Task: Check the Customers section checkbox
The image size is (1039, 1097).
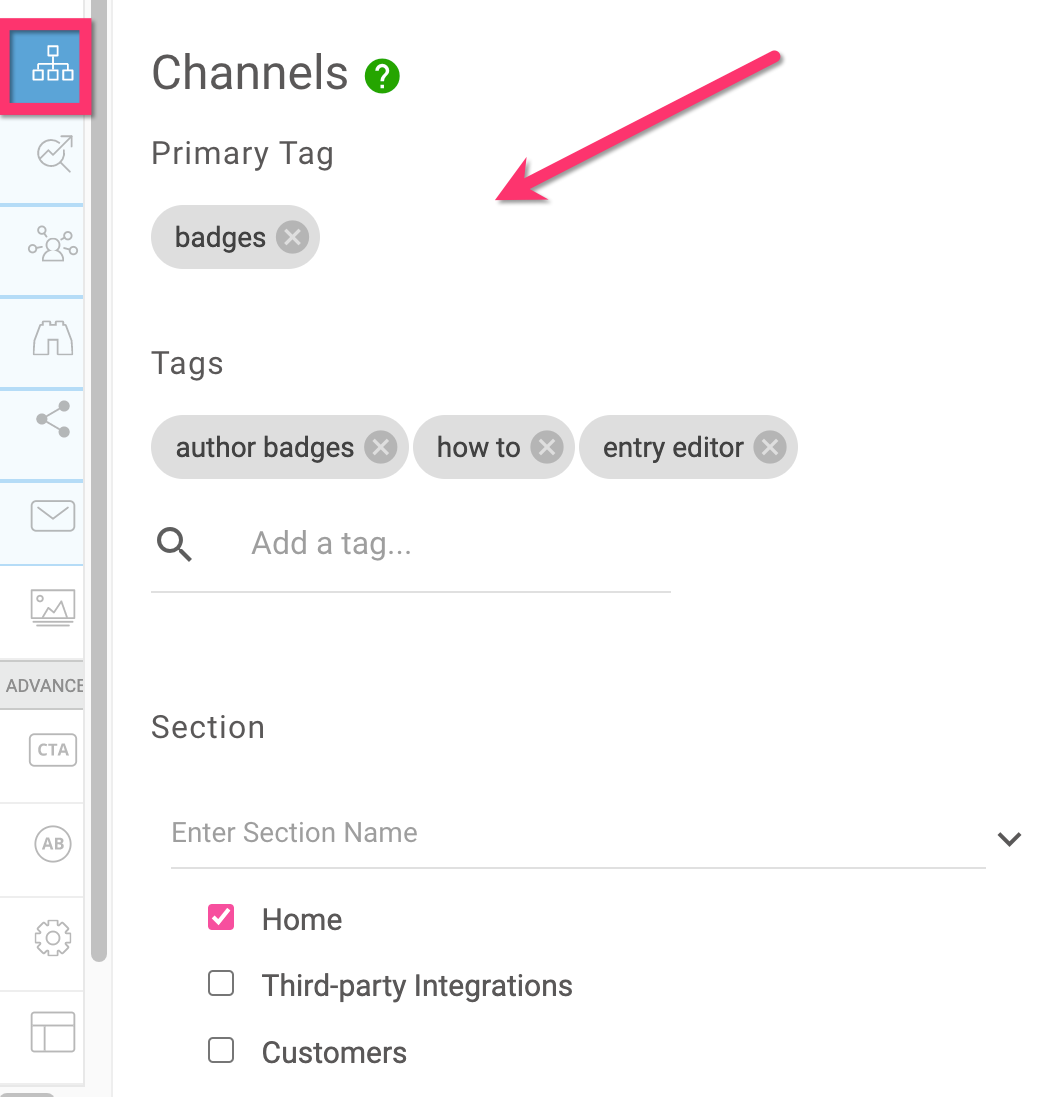Action: tap(221, 1050)
